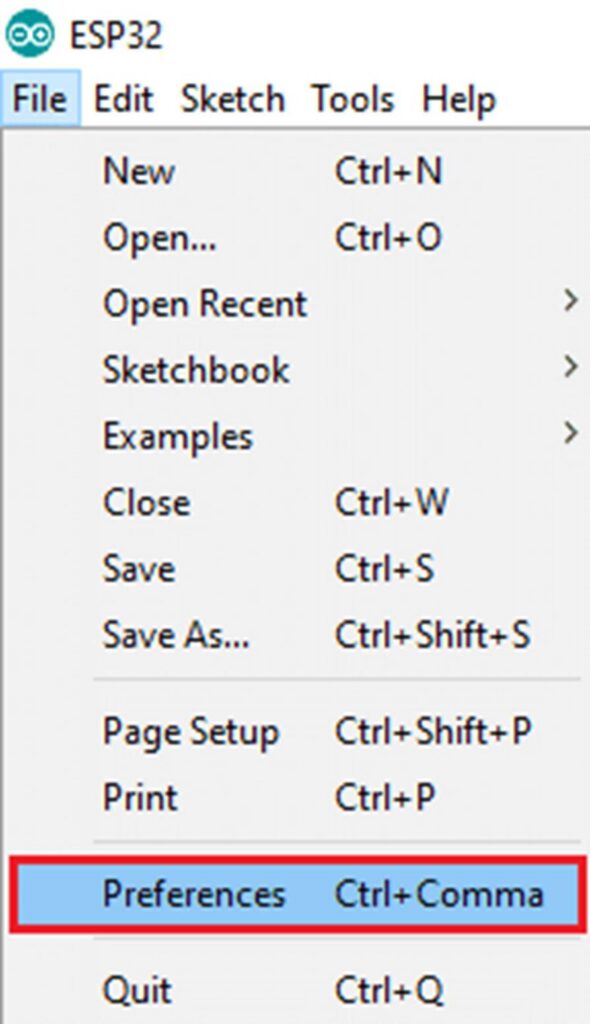590x1024 pixels.
Task: Open the Edit menu
Action: pyautogui.click(x=123, y=99)
